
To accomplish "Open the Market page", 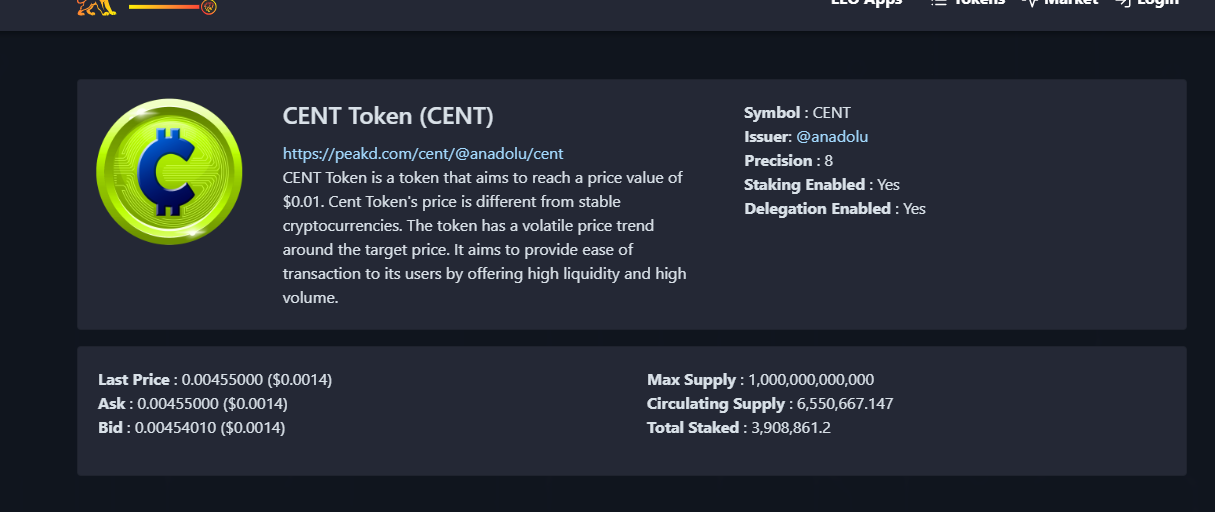I will pyautogui.click(x=1071, y=3).
